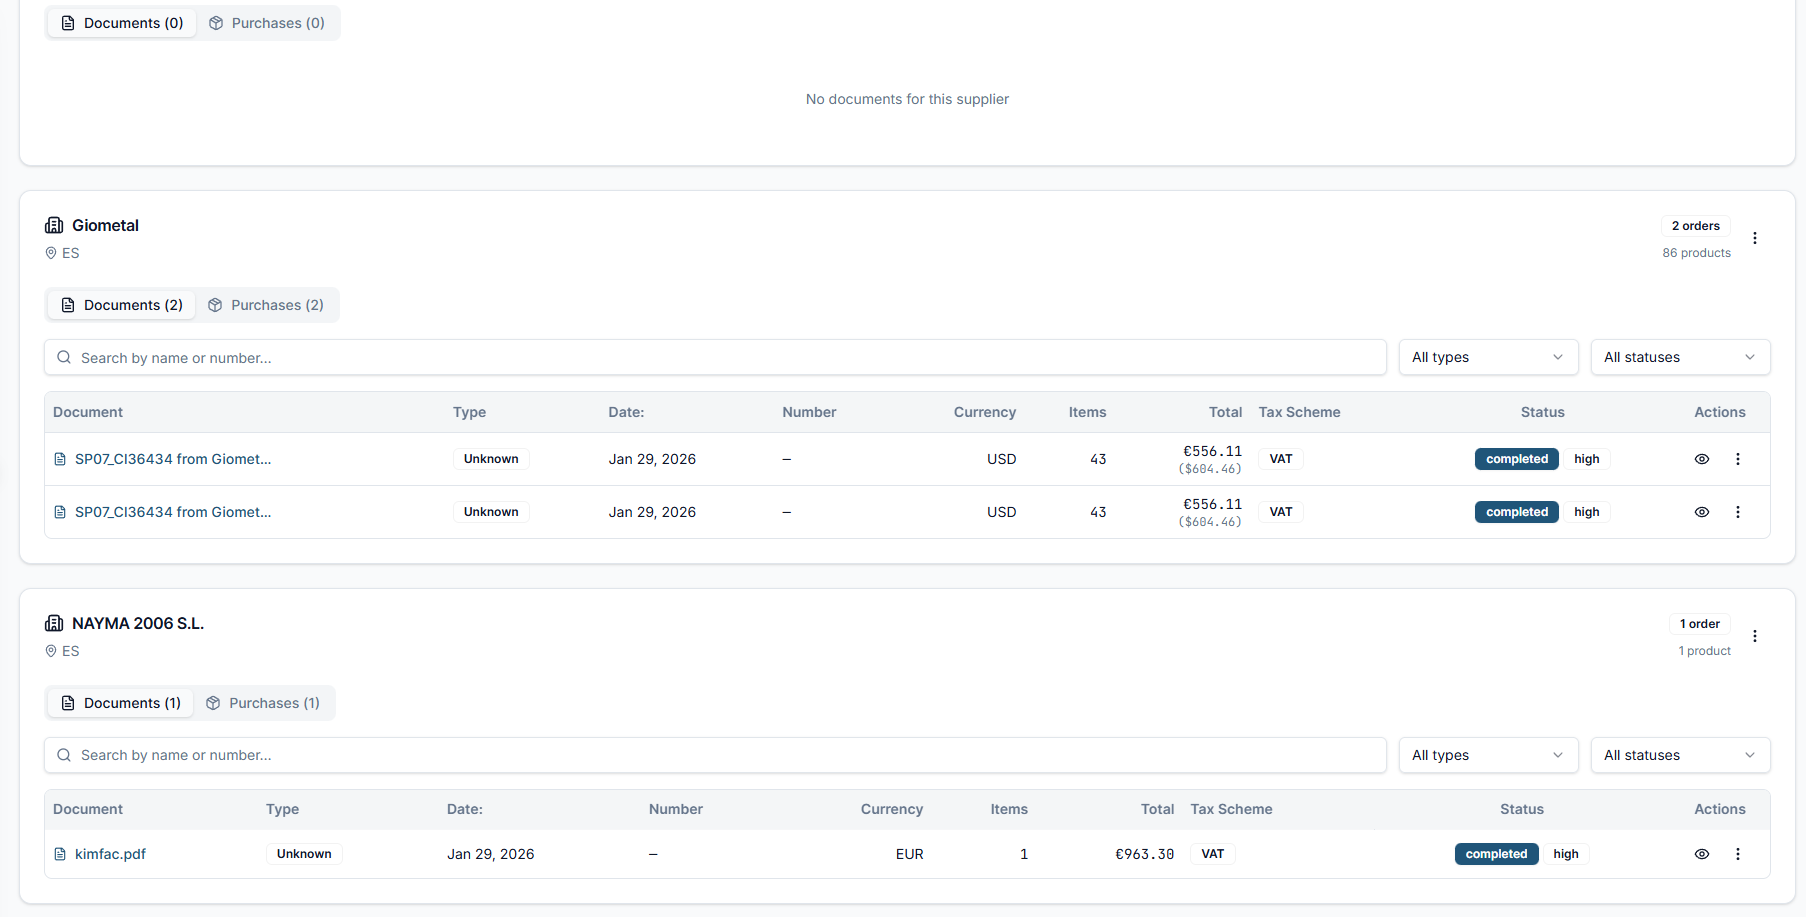Open the kebab menu for NAYMA 2006 S.L.
This screenshot has width=1806, height=917.
pyautogui.click(x=1755, y=636)
